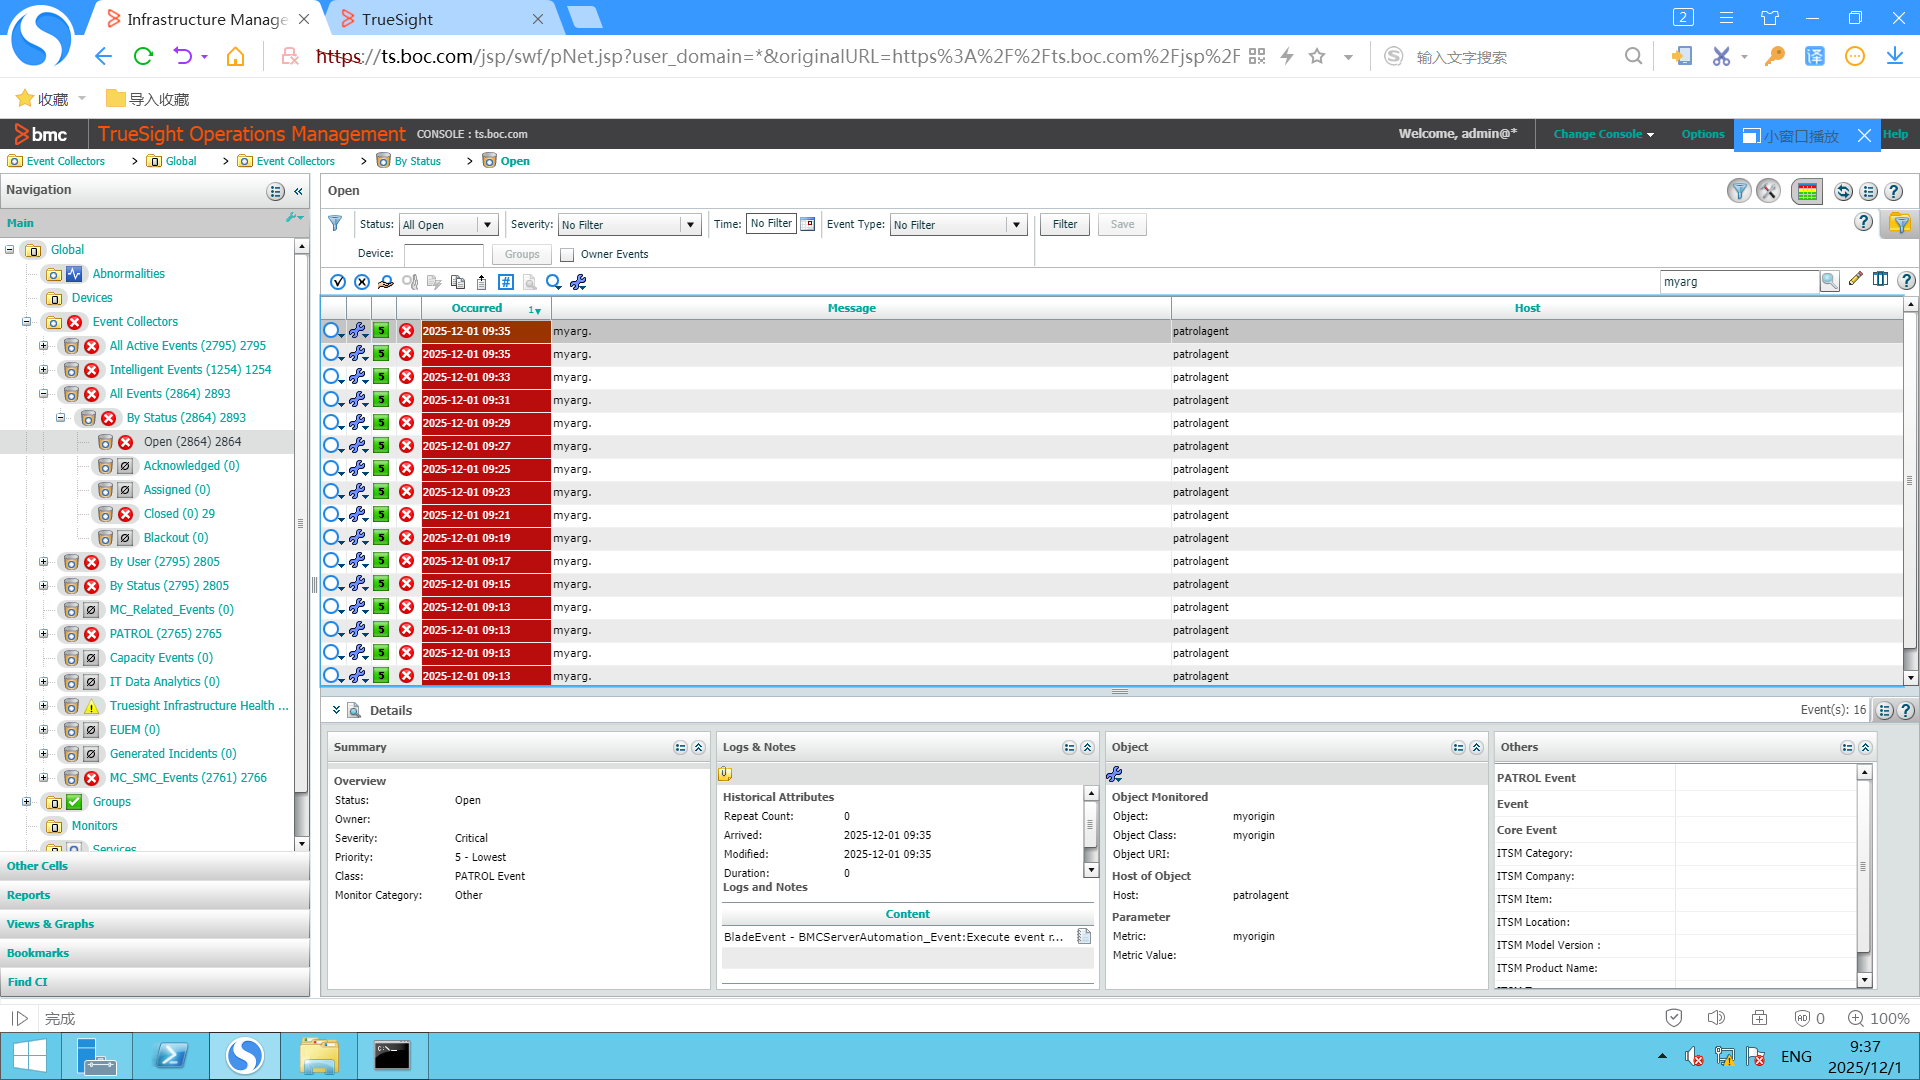Click the acknowledge event checkmark icon
1920x1080 pixels.
(338, 282)
